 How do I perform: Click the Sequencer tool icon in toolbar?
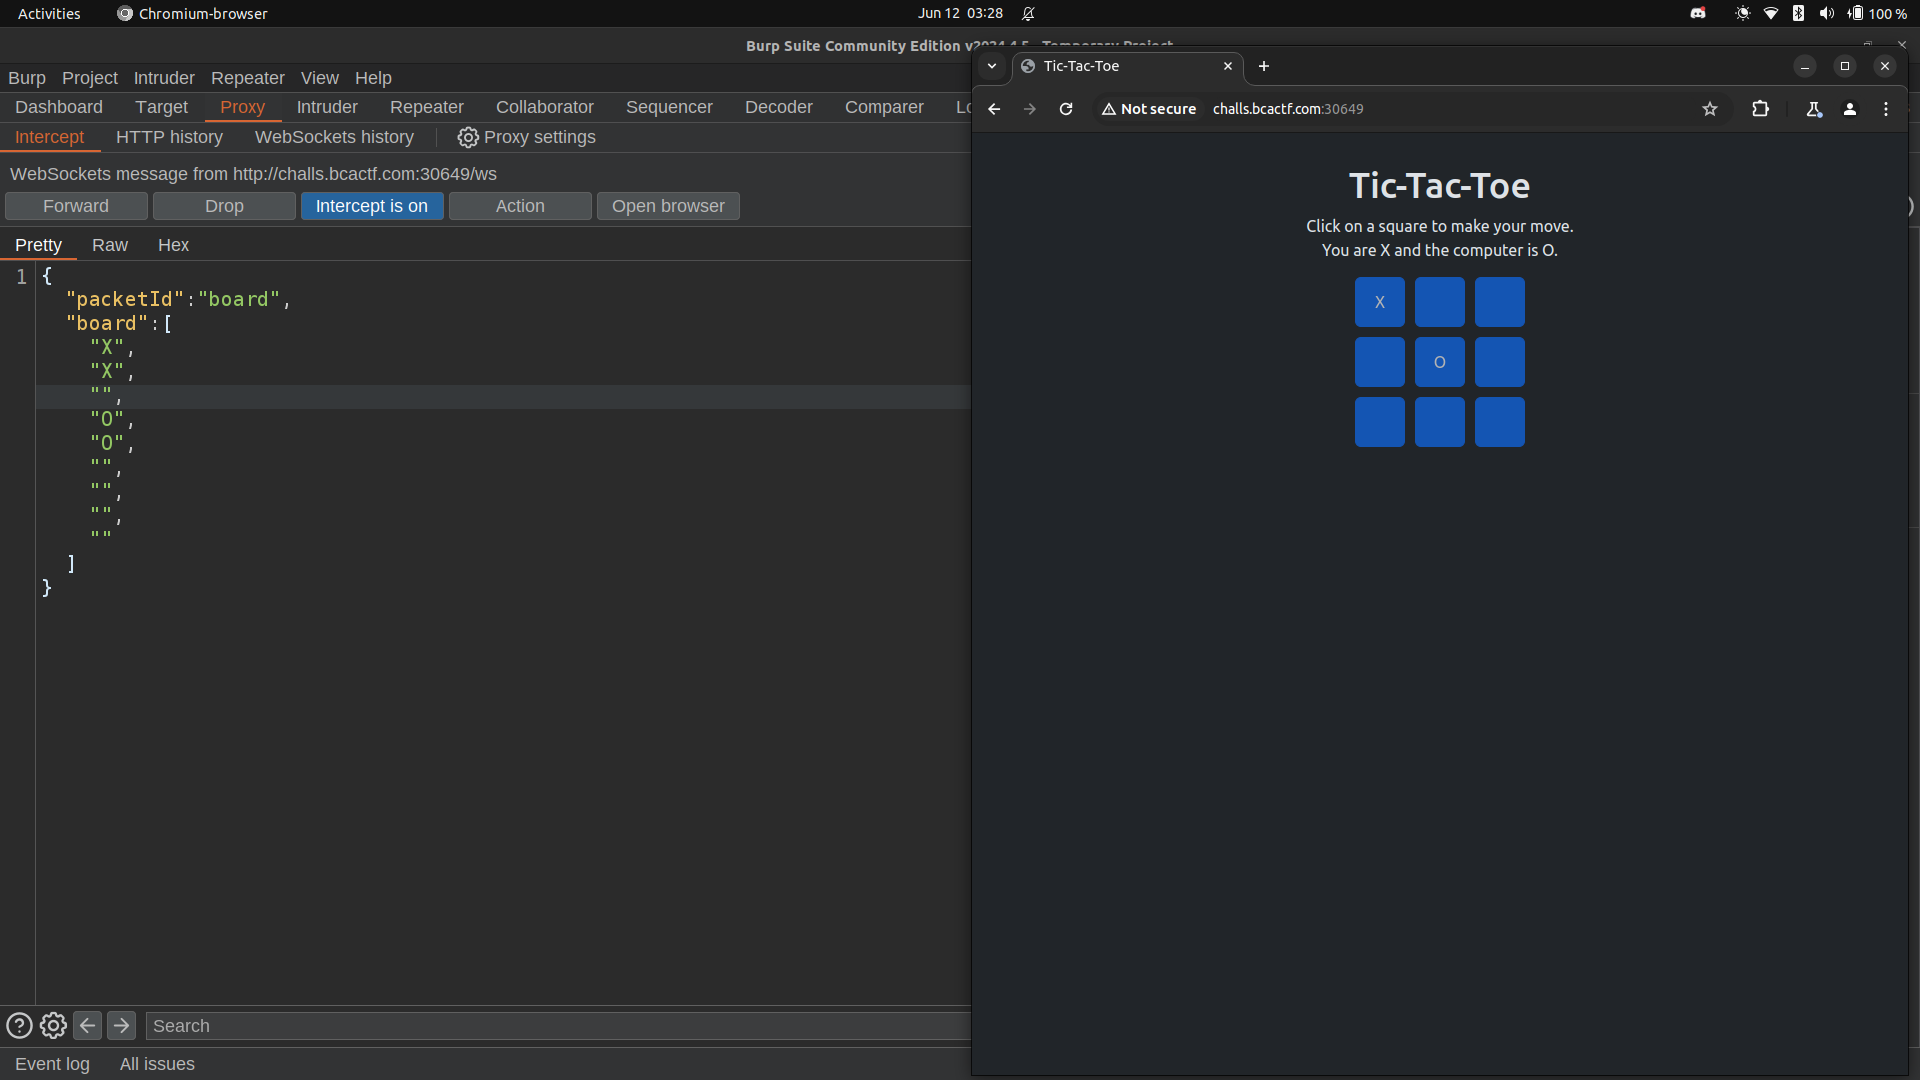(x=667, y=107)
